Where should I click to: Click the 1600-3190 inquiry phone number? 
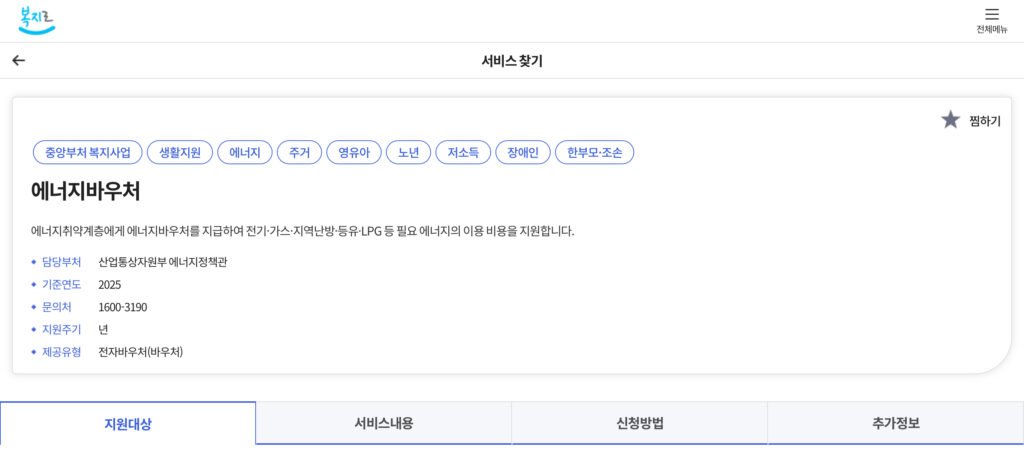123,307
